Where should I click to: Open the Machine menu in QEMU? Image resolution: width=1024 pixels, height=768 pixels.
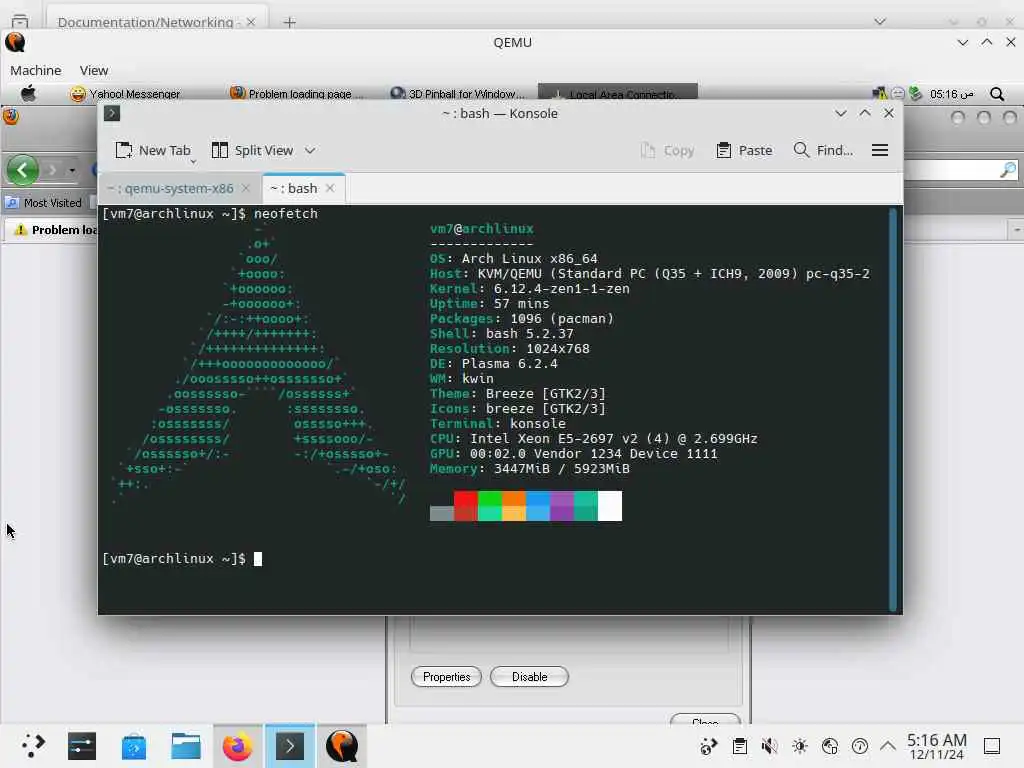tap(35, 70)
